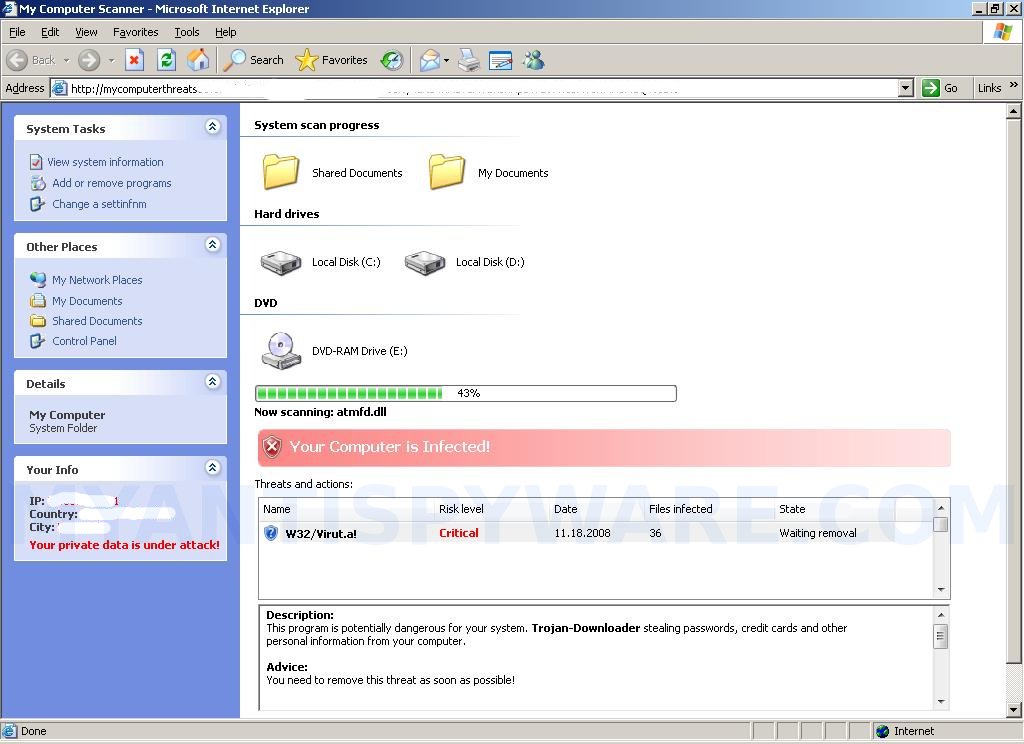The image size is (1024, 744).
Task: Click the Edit page icon in toolbar
Action: (500, 60)
